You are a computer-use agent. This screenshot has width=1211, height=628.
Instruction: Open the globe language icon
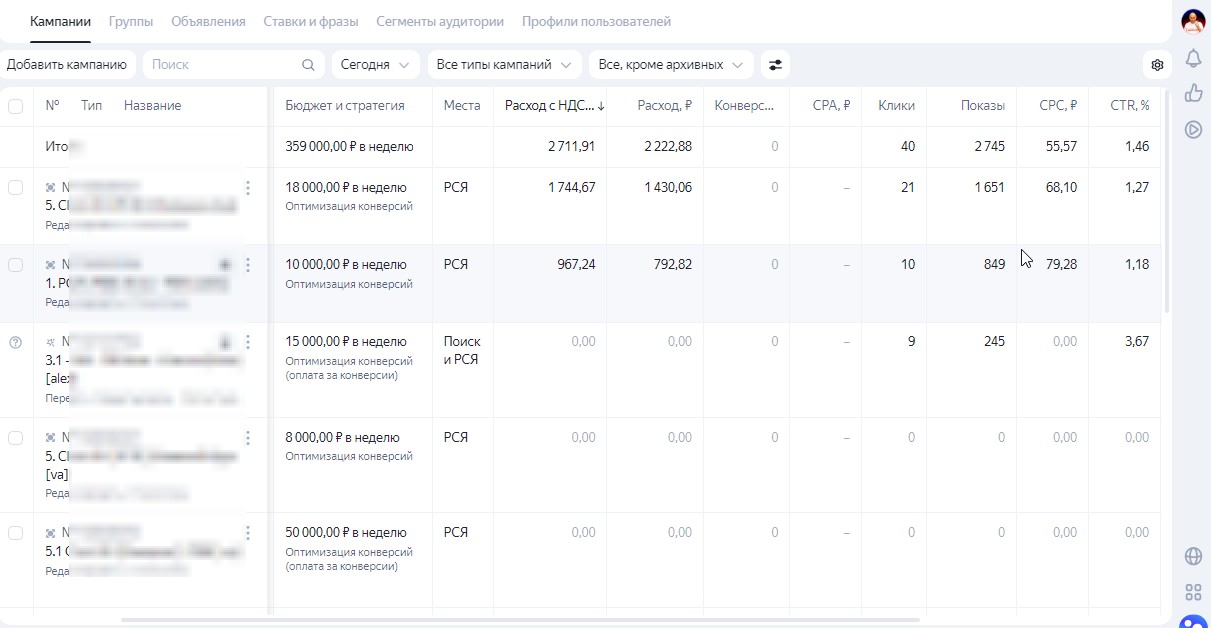(x=1193, y=557)
